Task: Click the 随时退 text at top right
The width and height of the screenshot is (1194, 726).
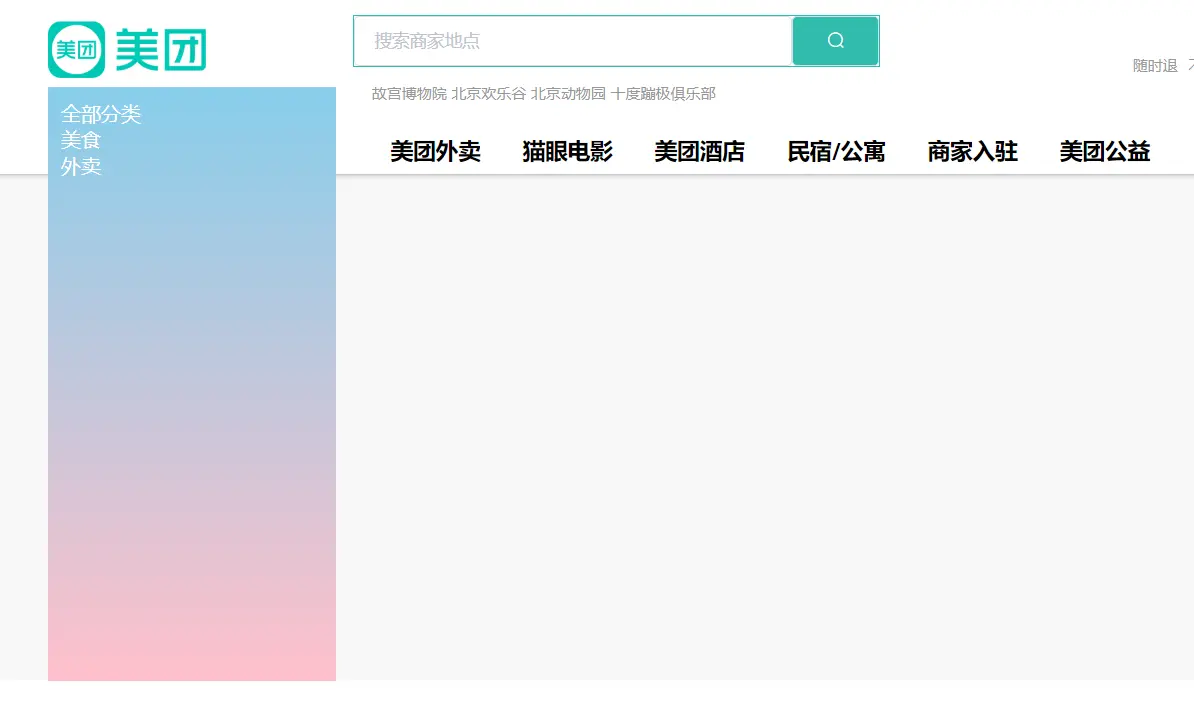Action: point(1155,66)
